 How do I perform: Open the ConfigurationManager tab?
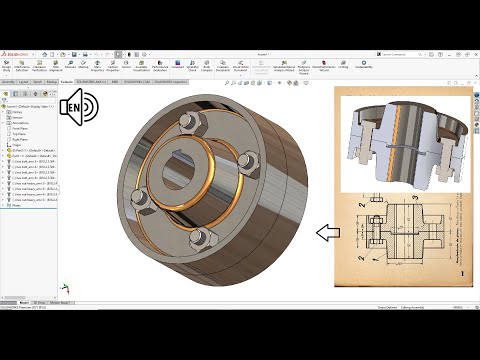(x=25, y=94)
